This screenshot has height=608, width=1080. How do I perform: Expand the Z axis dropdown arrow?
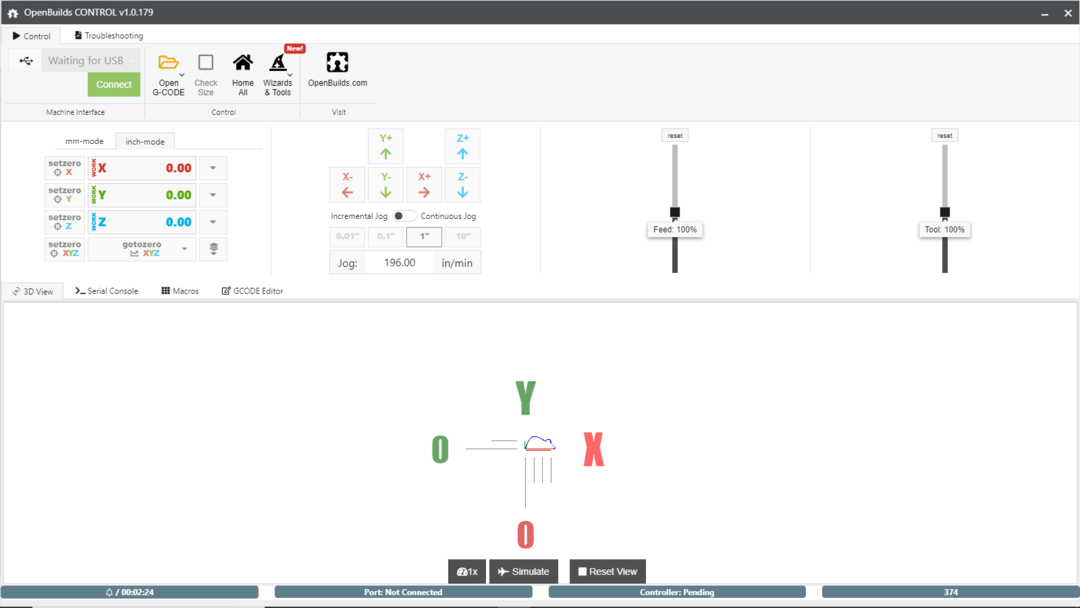point(213,222)
